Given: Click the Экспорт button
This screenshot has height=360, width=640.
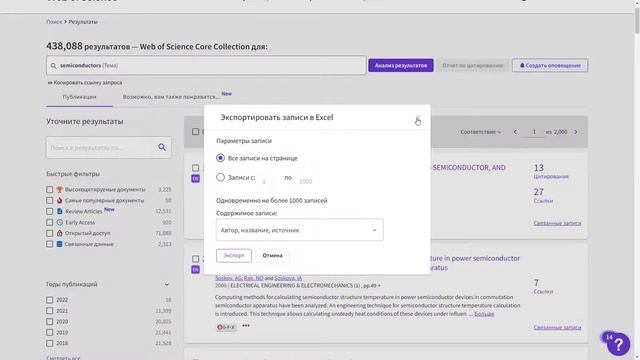Looking at the screenshot, I should click(x=234, y=256).
